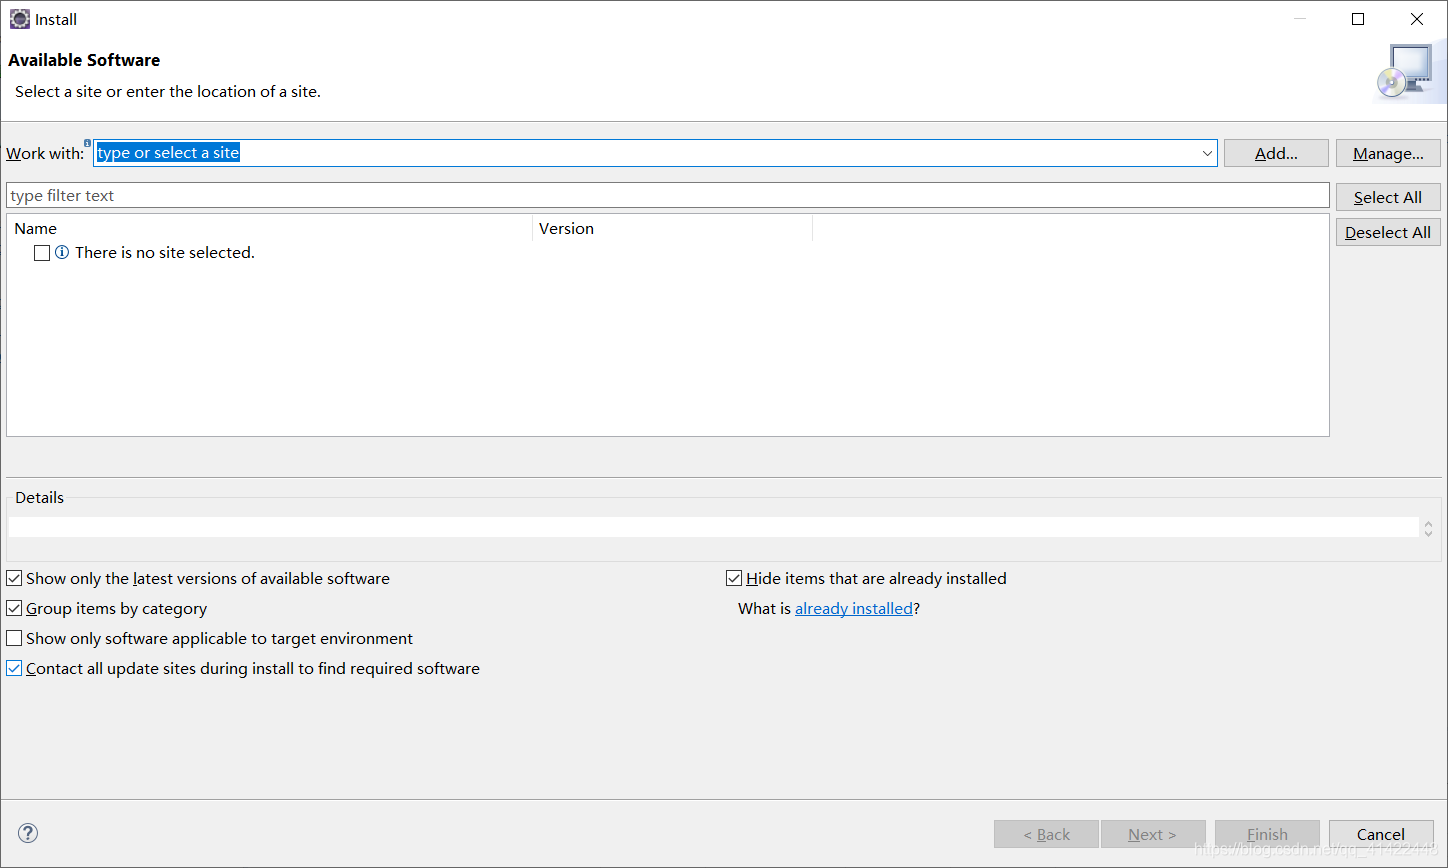This screenshot has width=1448, height=868.
Task: Close the Install dialog window
Action: point(1417,19)
